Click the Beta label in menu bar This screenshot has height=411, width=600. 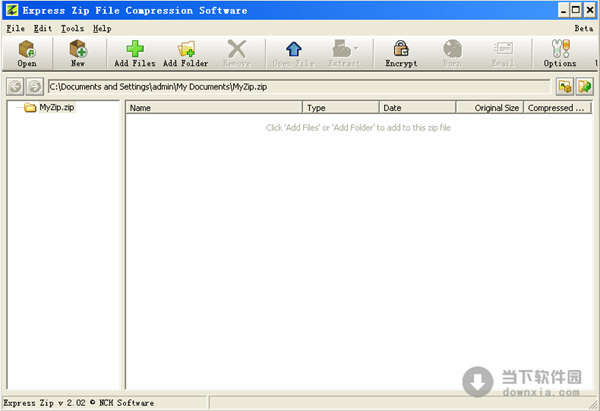pos(584,29)
